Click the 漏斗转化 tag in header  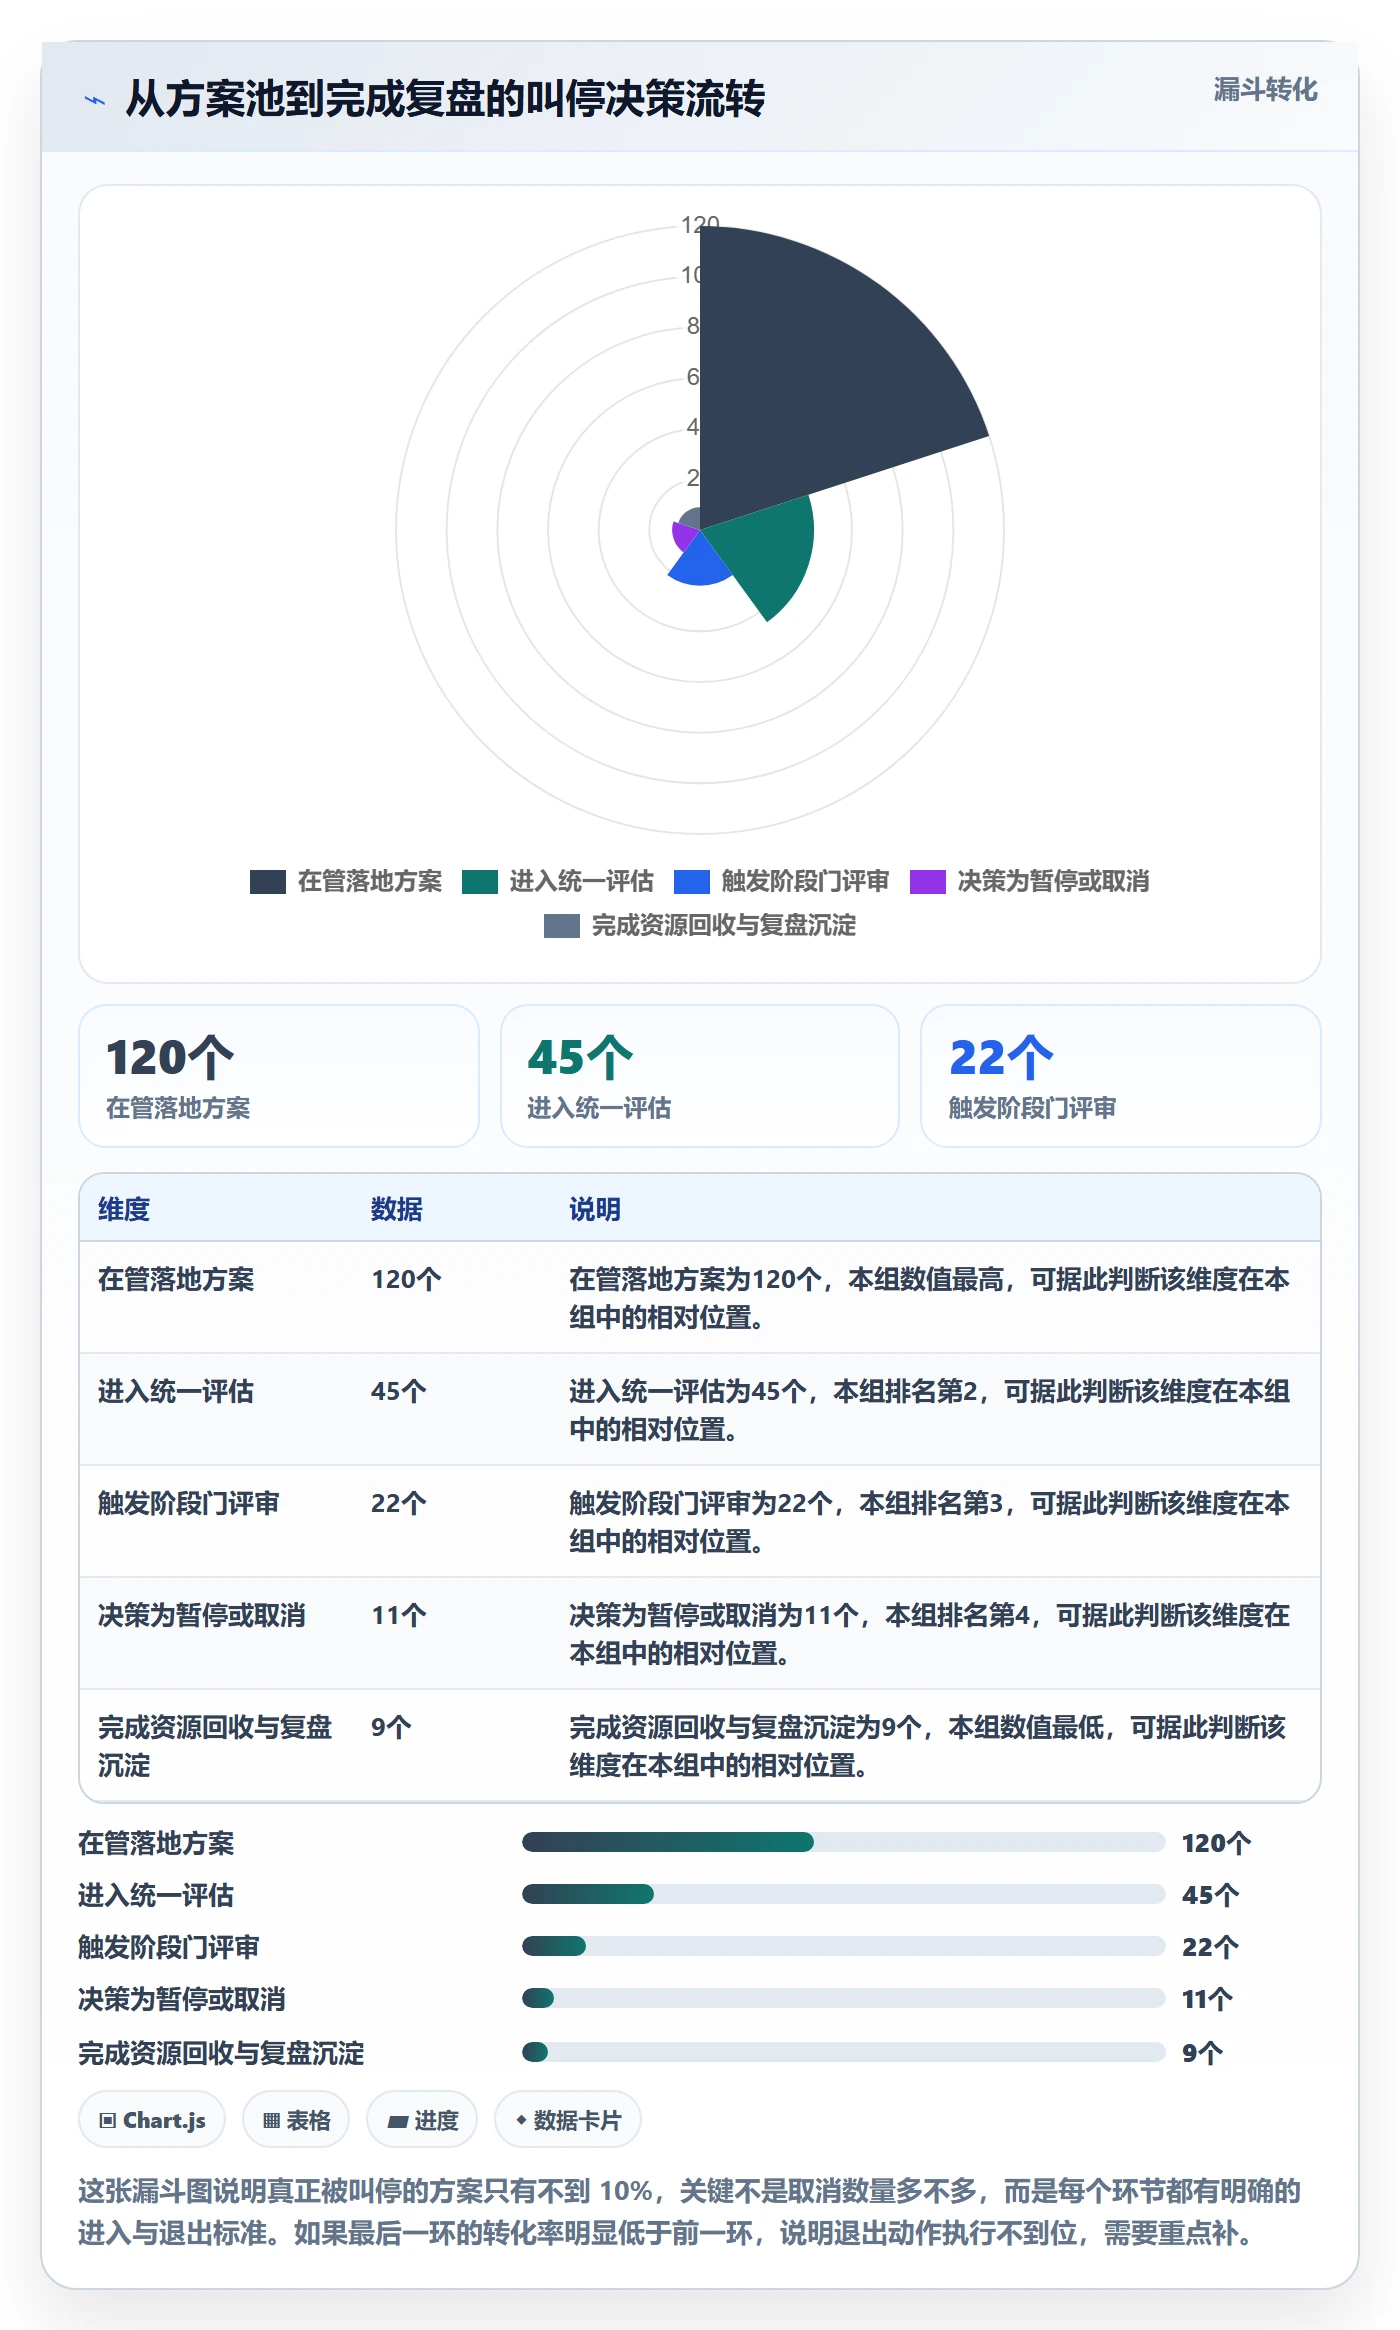pyautogui.click(x=1265, y=90)
